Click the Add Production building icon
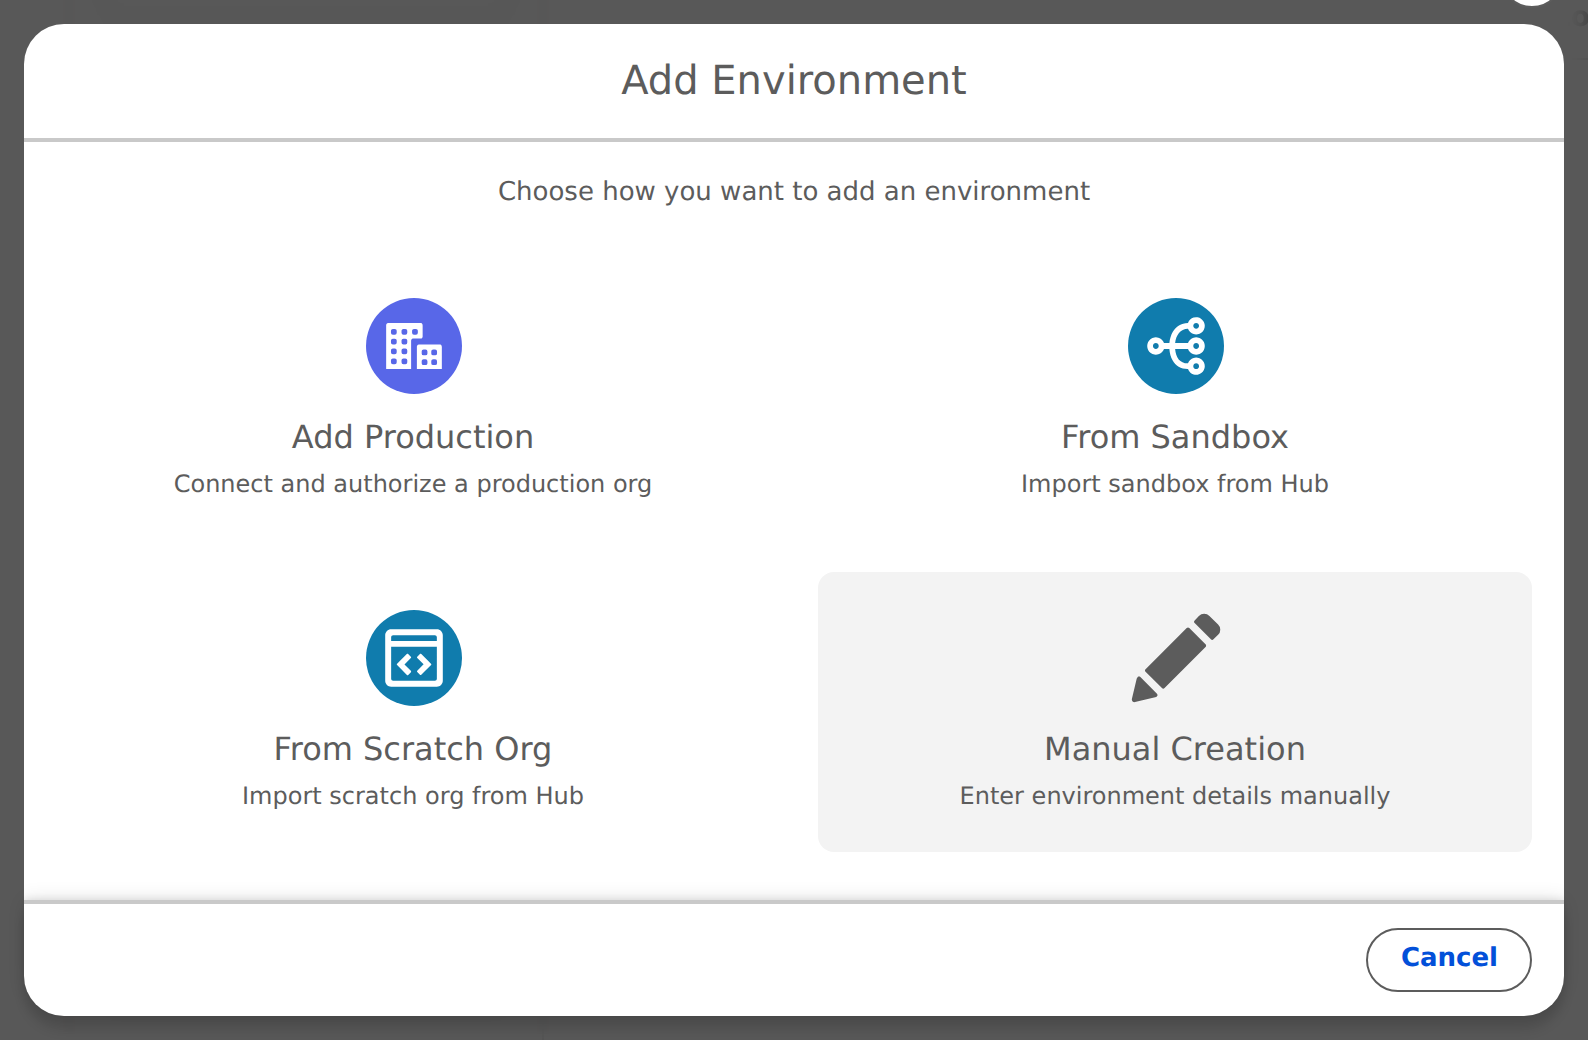Screen dimensions: 1588x1040 pyautogui.click(x=413, y=346)
